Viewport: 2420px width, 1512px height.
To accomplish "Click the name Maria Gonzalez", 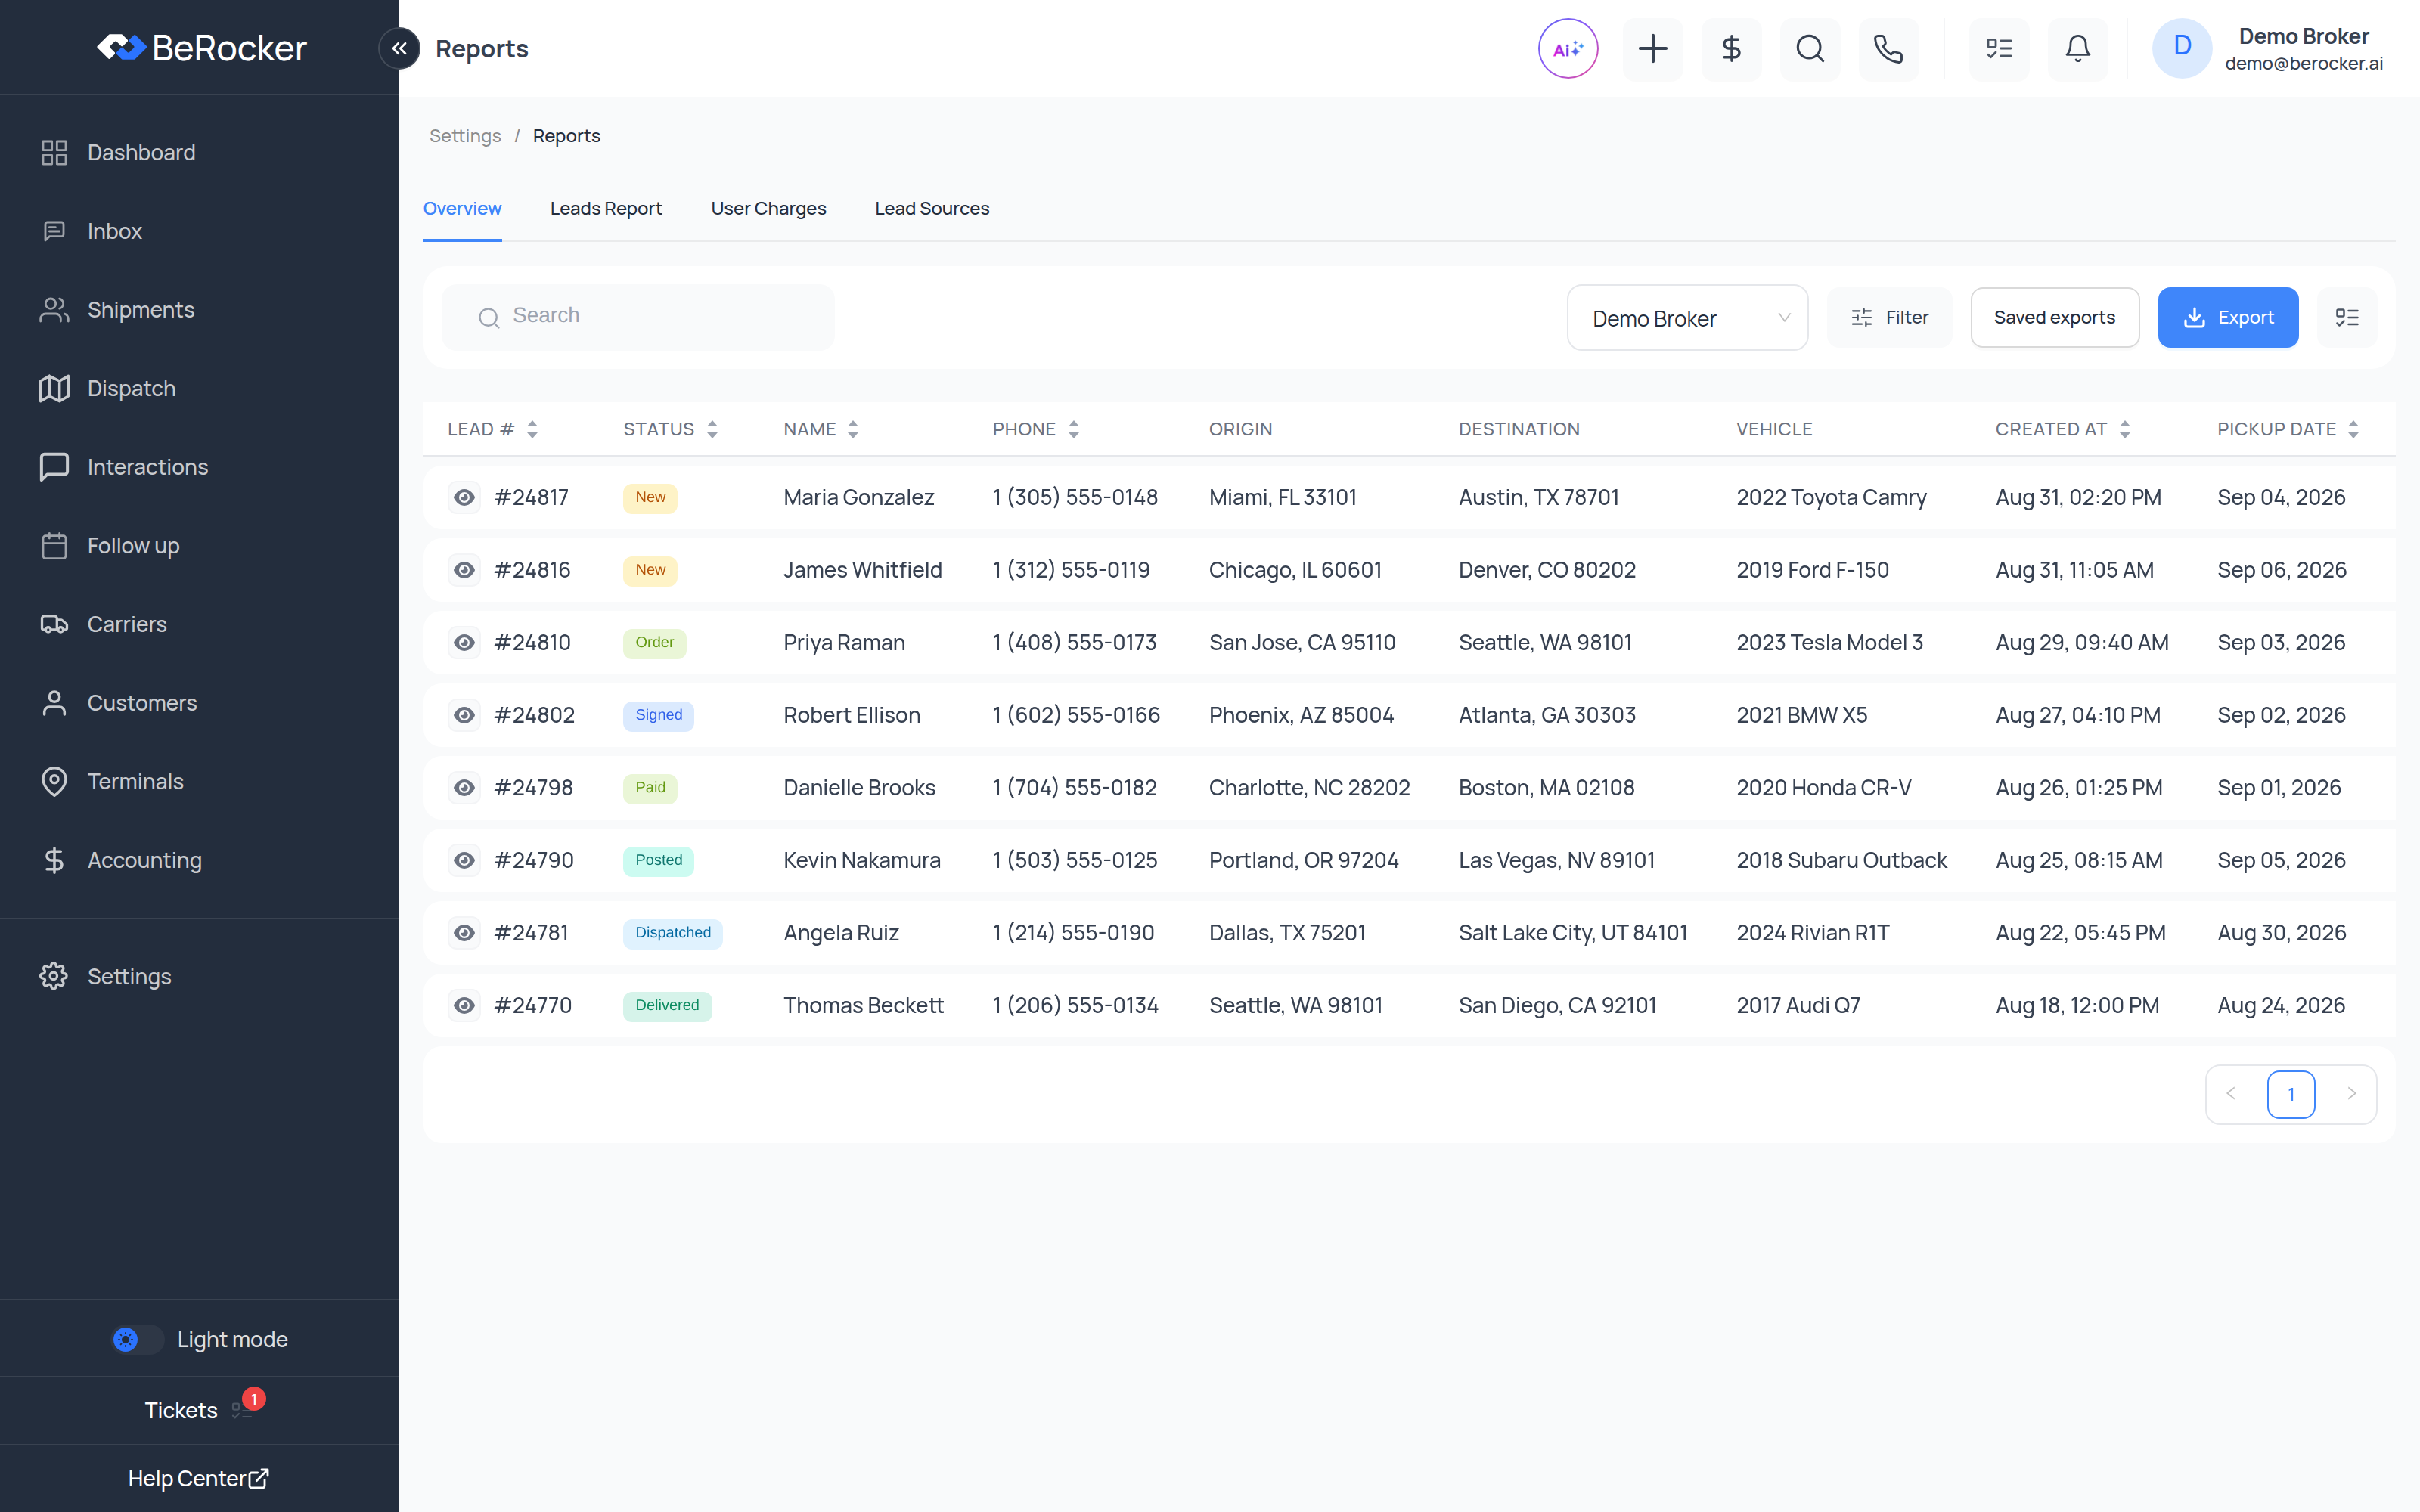I will [x=858, y=497].
